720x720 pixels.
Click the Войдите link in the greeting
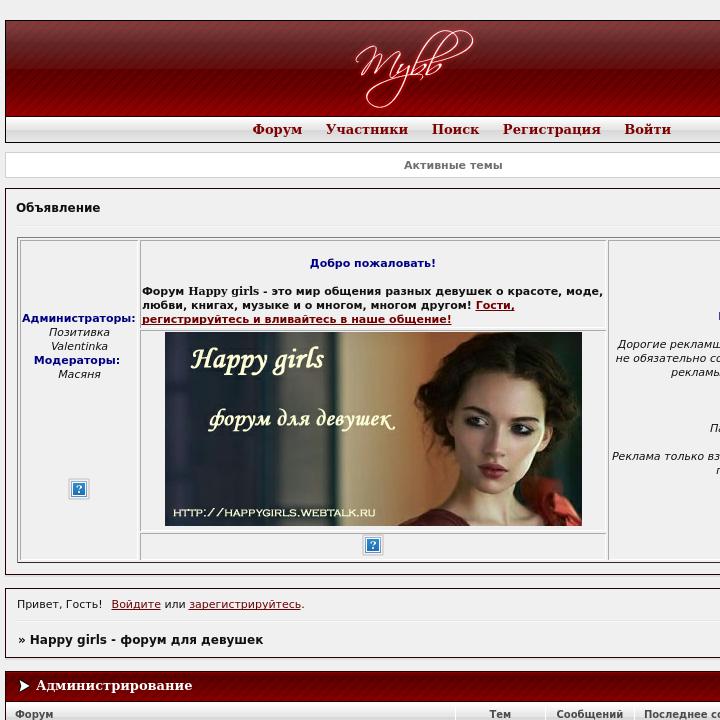(136, 604)
